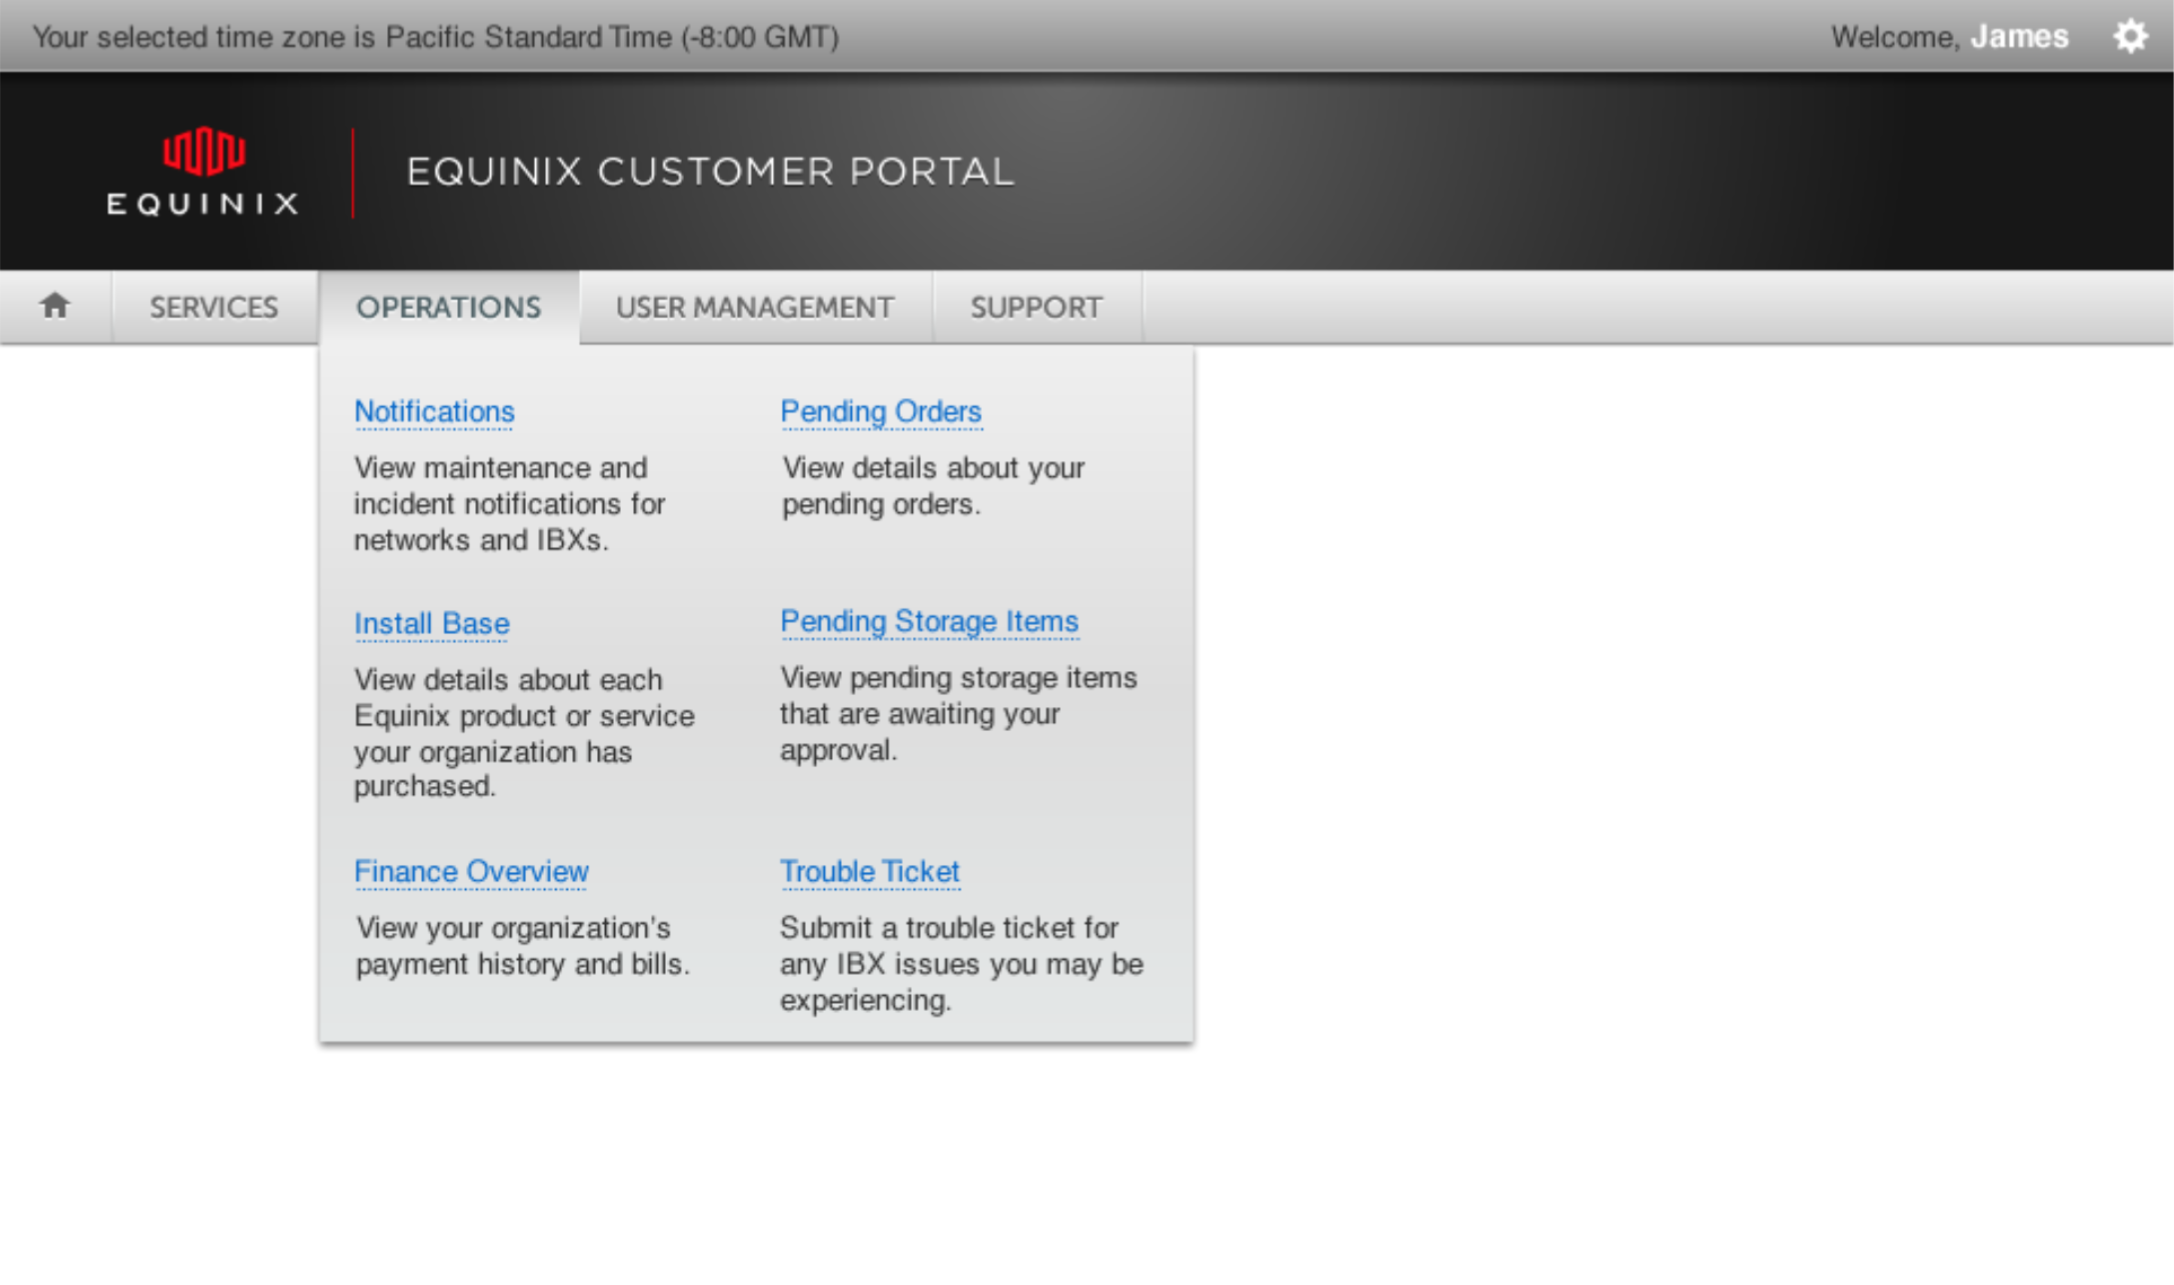Click the 'View pending storage items' description
The image size is (2174, 1285).
point(958,714)
